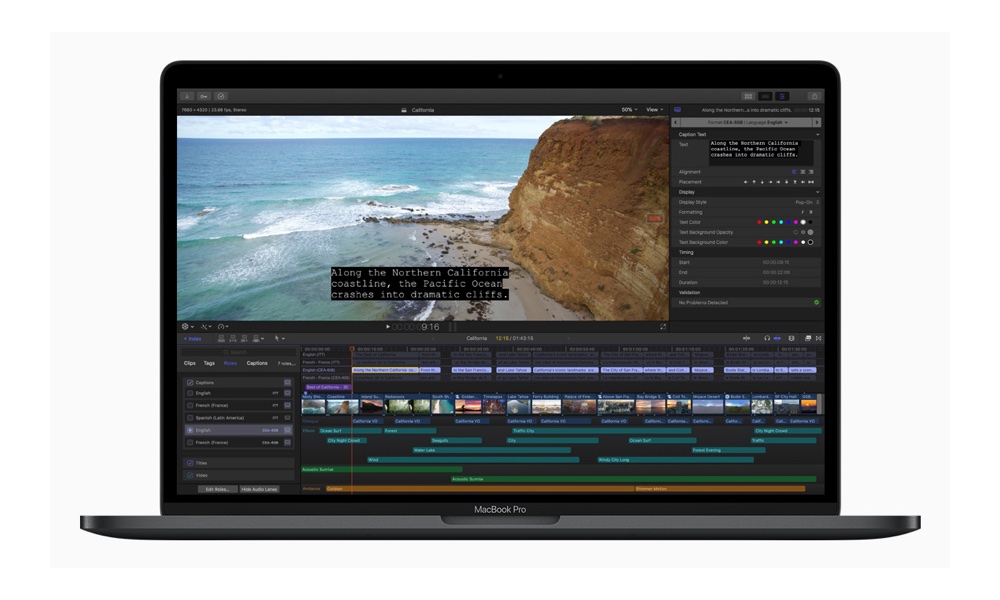The width and height of the screenshot is (1000, 600).
Task: Click the Import Media arrow icon
Action: coord(187,96)
